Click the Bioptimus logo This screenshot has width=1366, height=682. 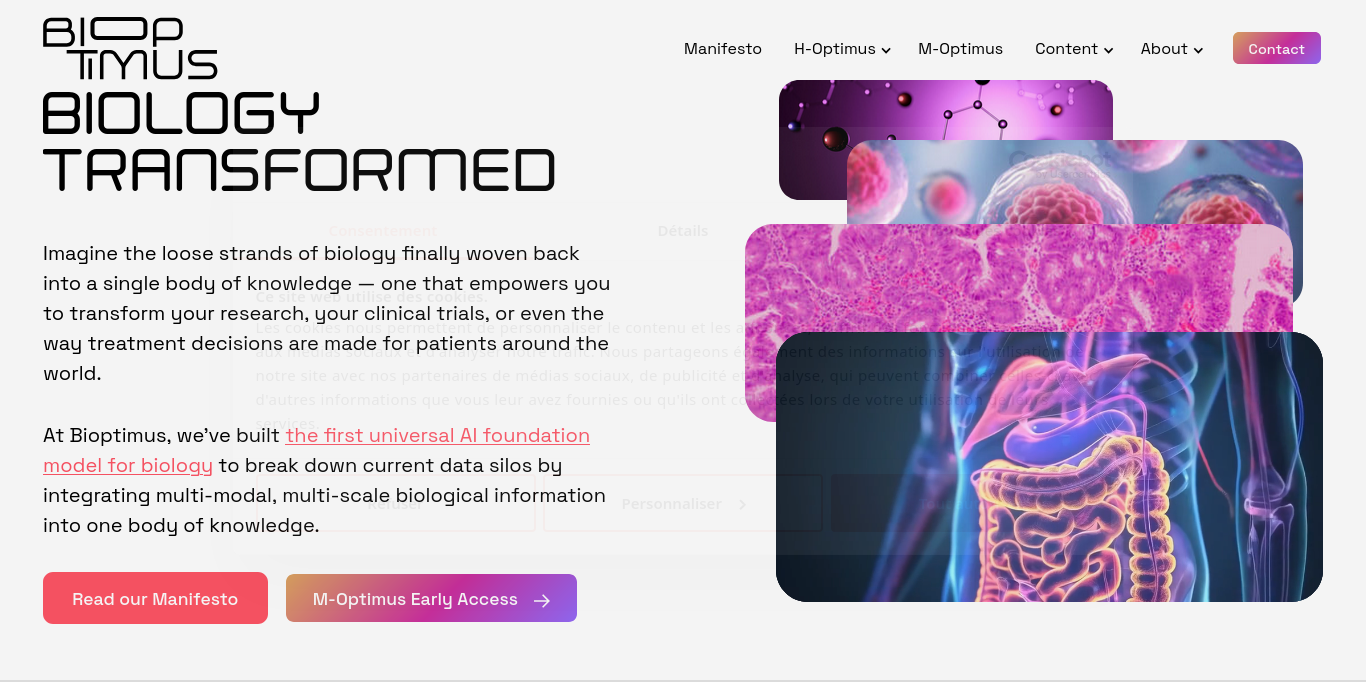(130, 48)
